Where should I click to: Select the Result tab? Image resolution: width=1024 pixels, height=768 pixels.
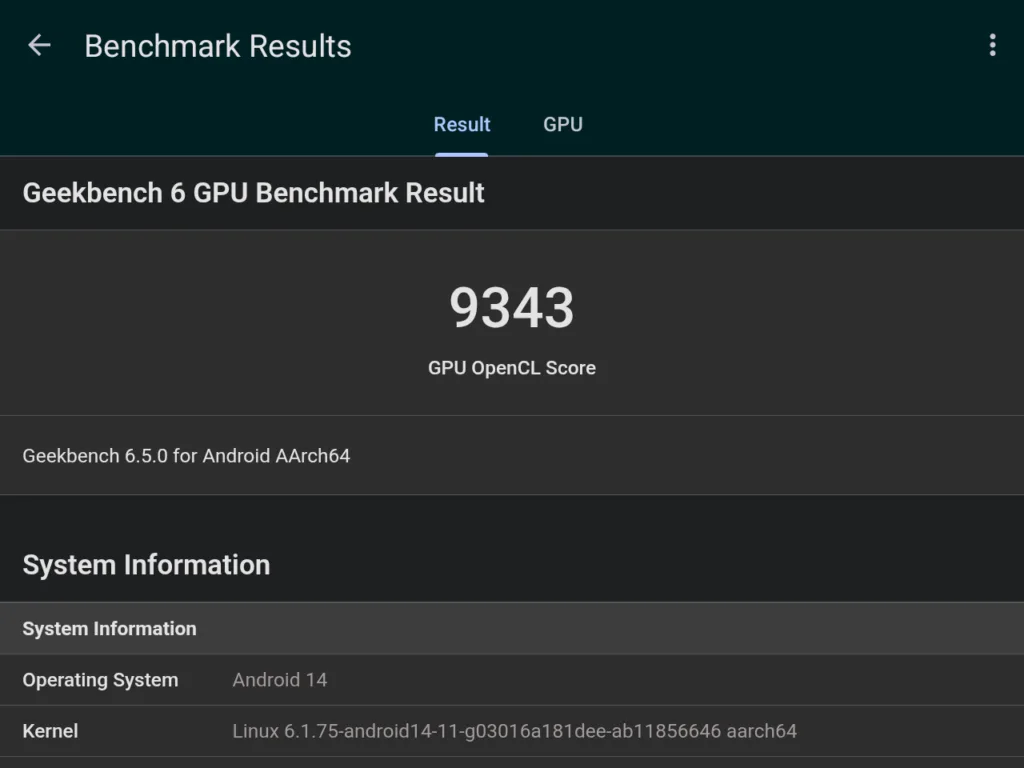pyautogui.click(x=461, y=124)
